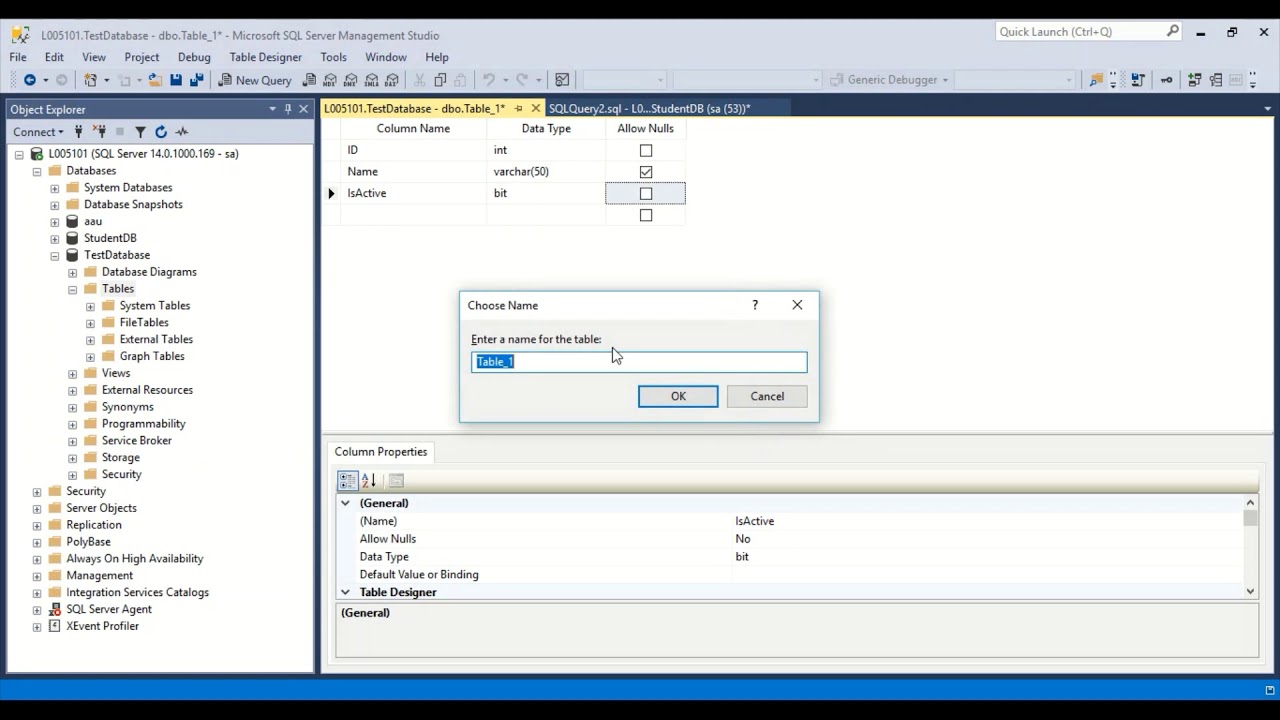
Task: Click the Object Explorer filter funnel icon
Action: pyautogui.click(x=140, y=132)
